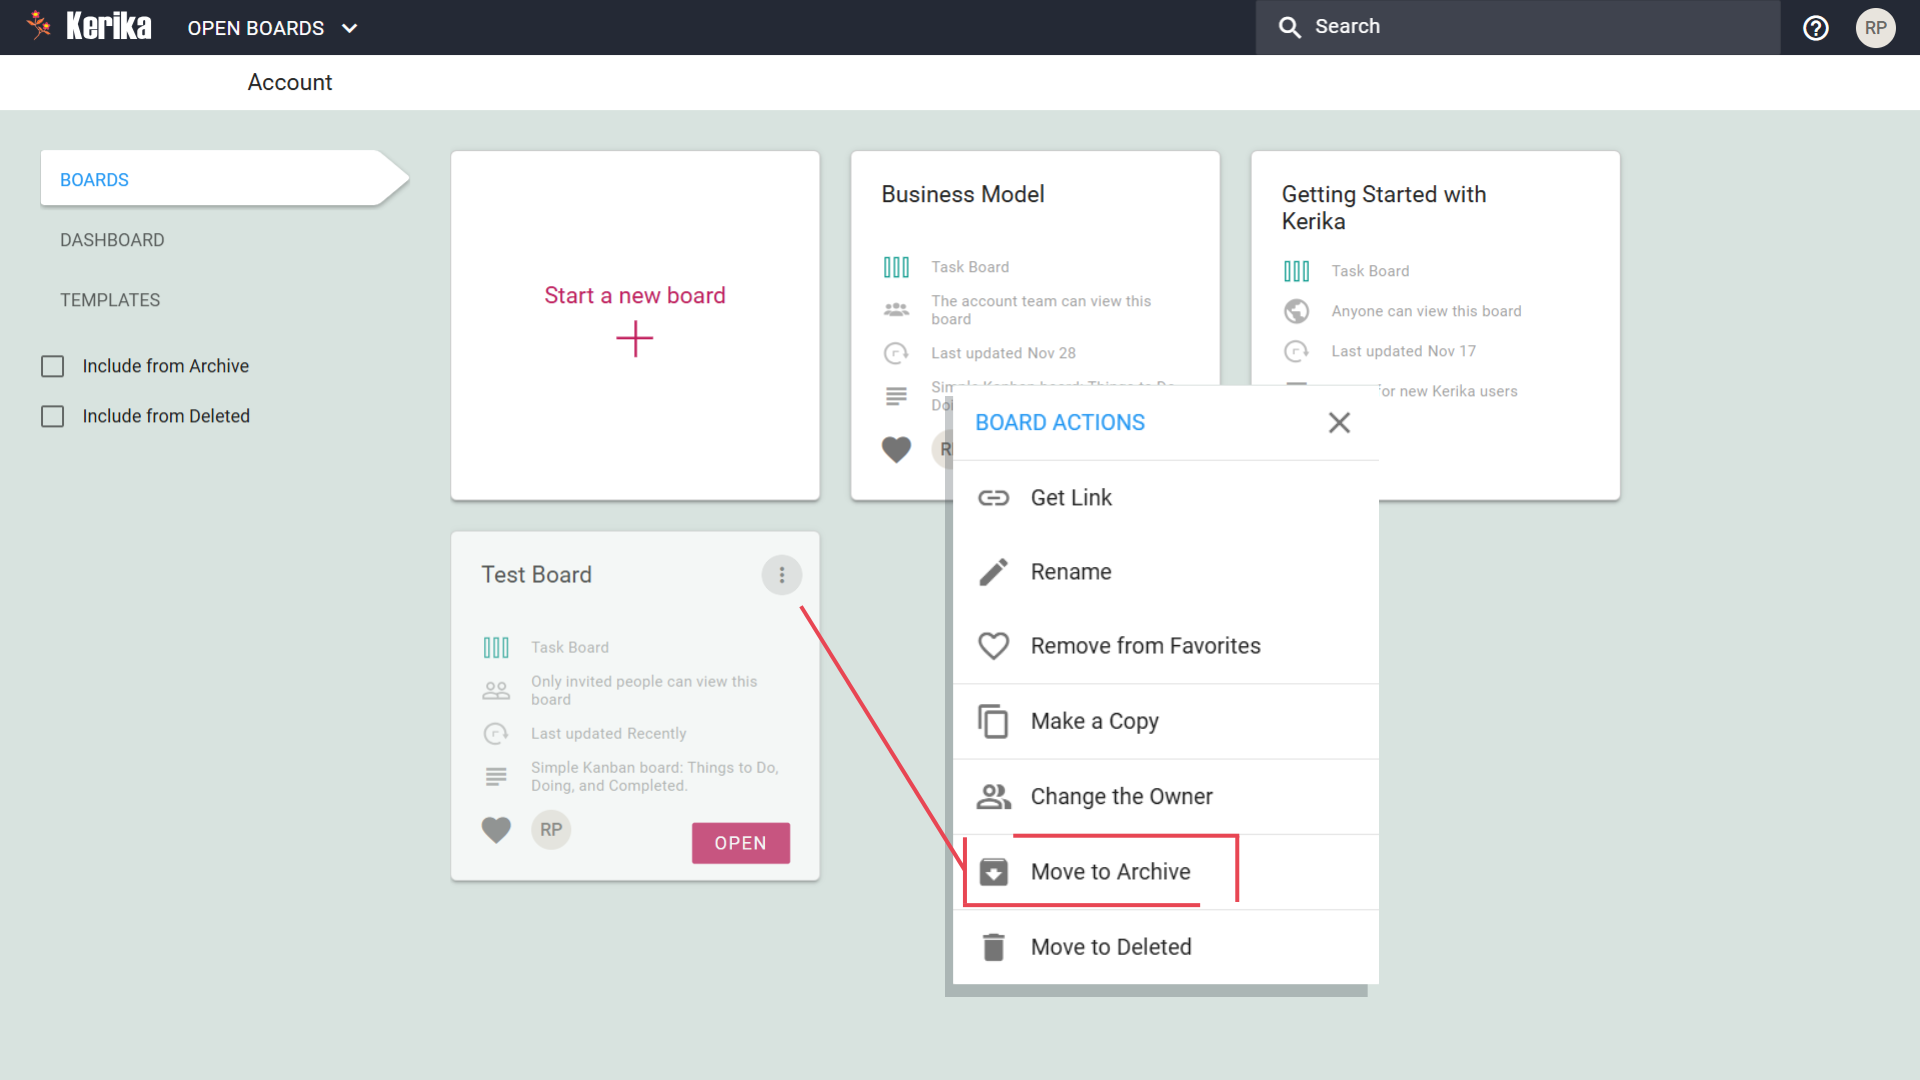Toggle the favorite heart on Test Board
The image size is (1920, 1080).
tap(496, 830)
